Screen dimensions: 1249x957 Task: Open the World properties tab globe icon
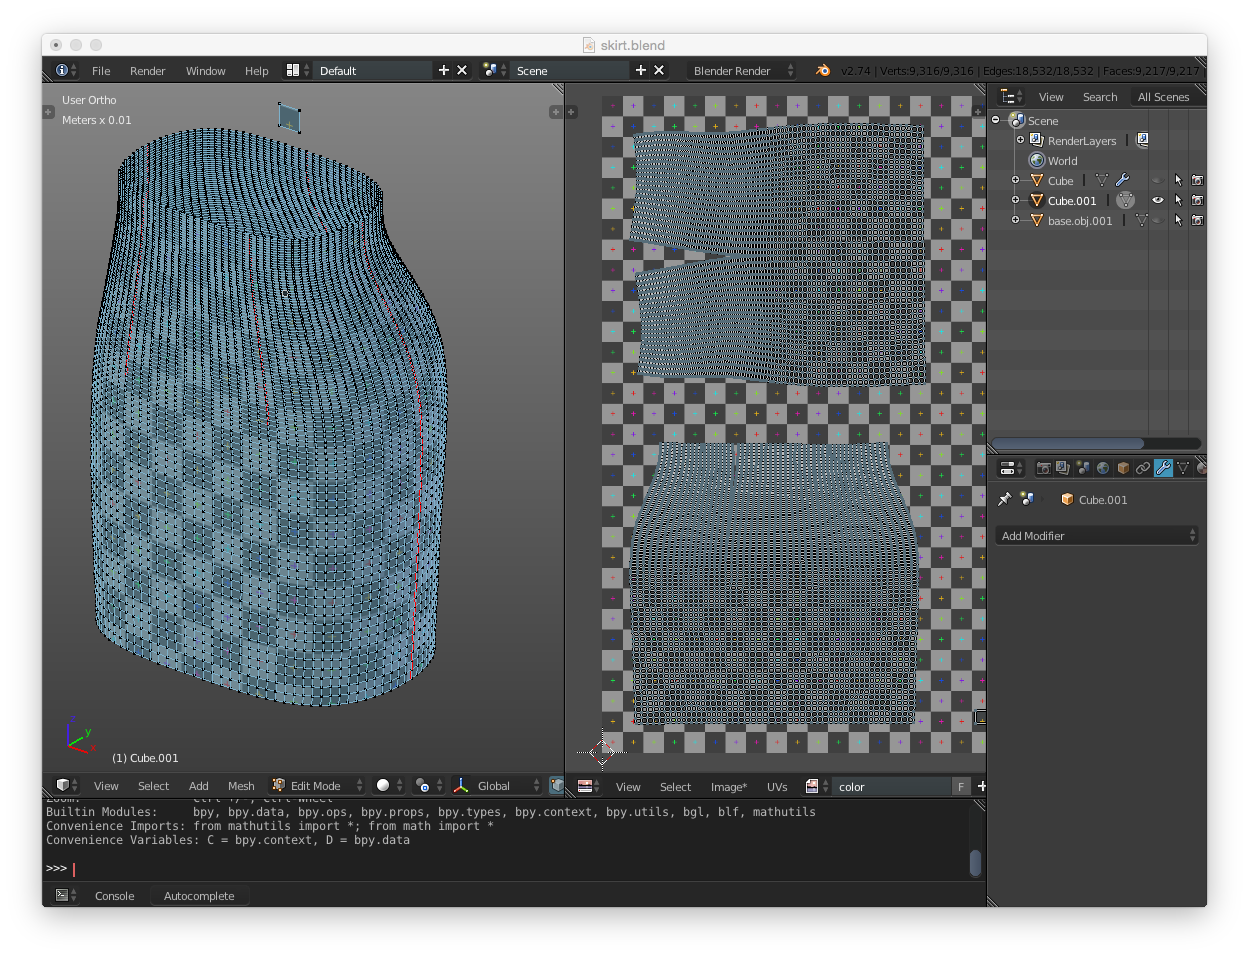click(x=1103, y=468)
